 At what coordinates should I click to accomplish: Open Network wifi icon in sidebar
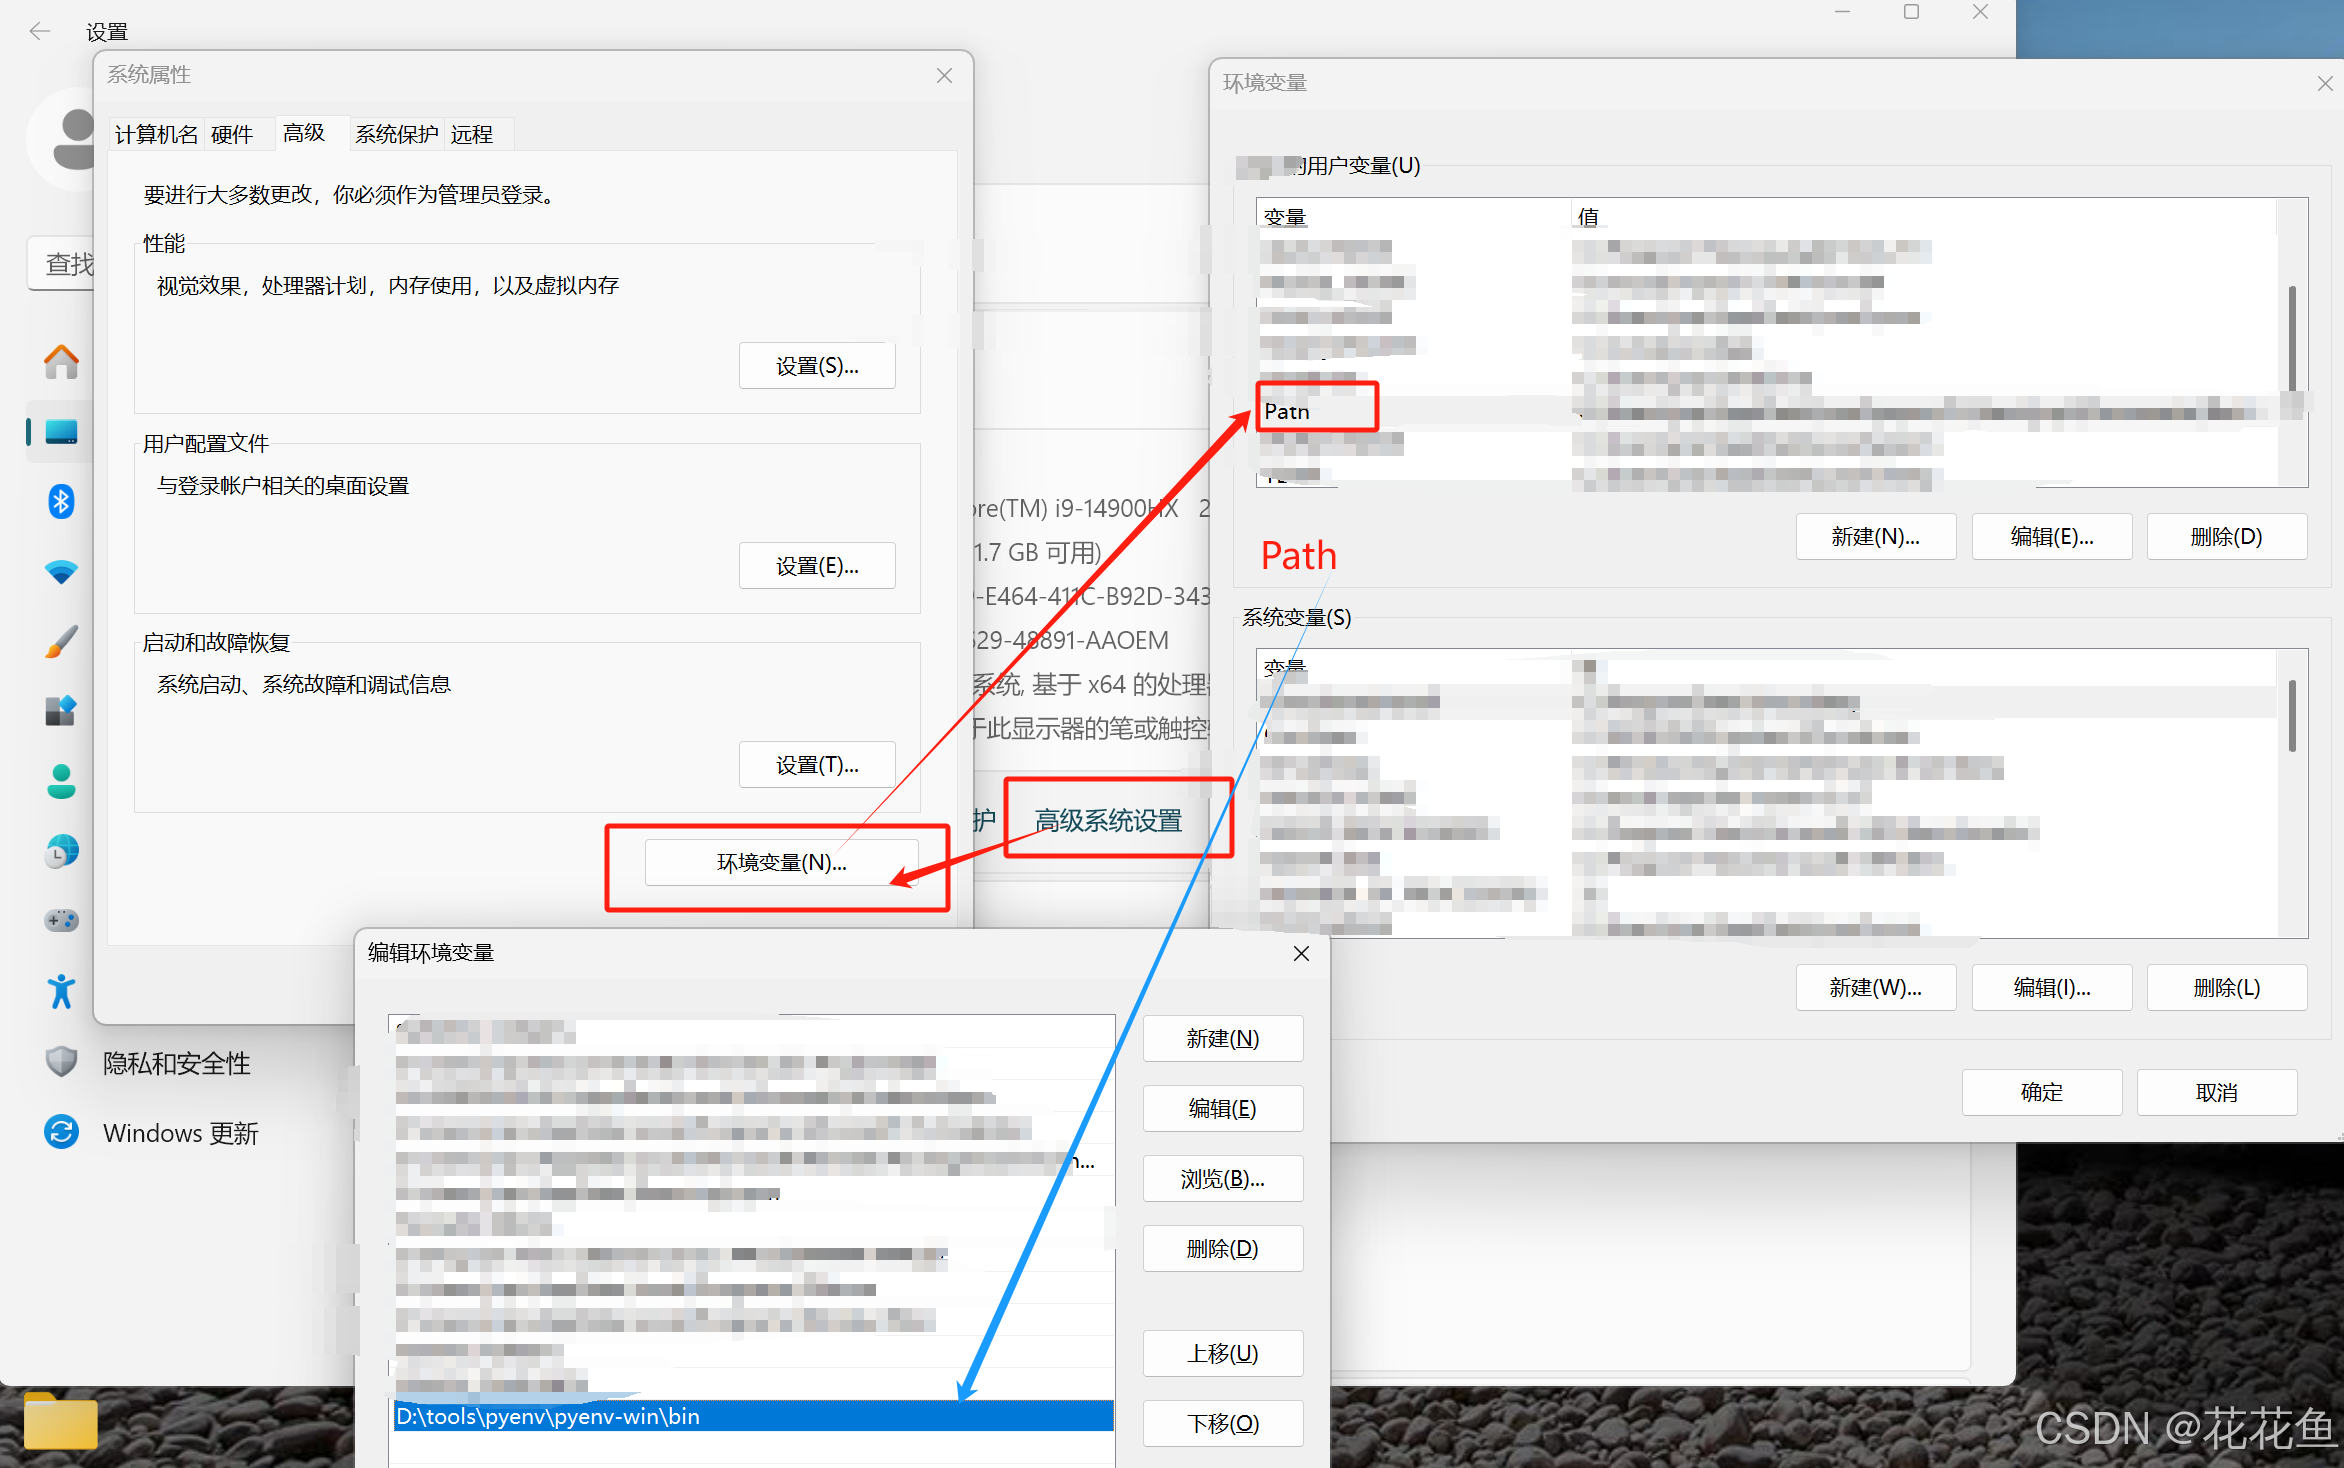(x=61, y=572)
